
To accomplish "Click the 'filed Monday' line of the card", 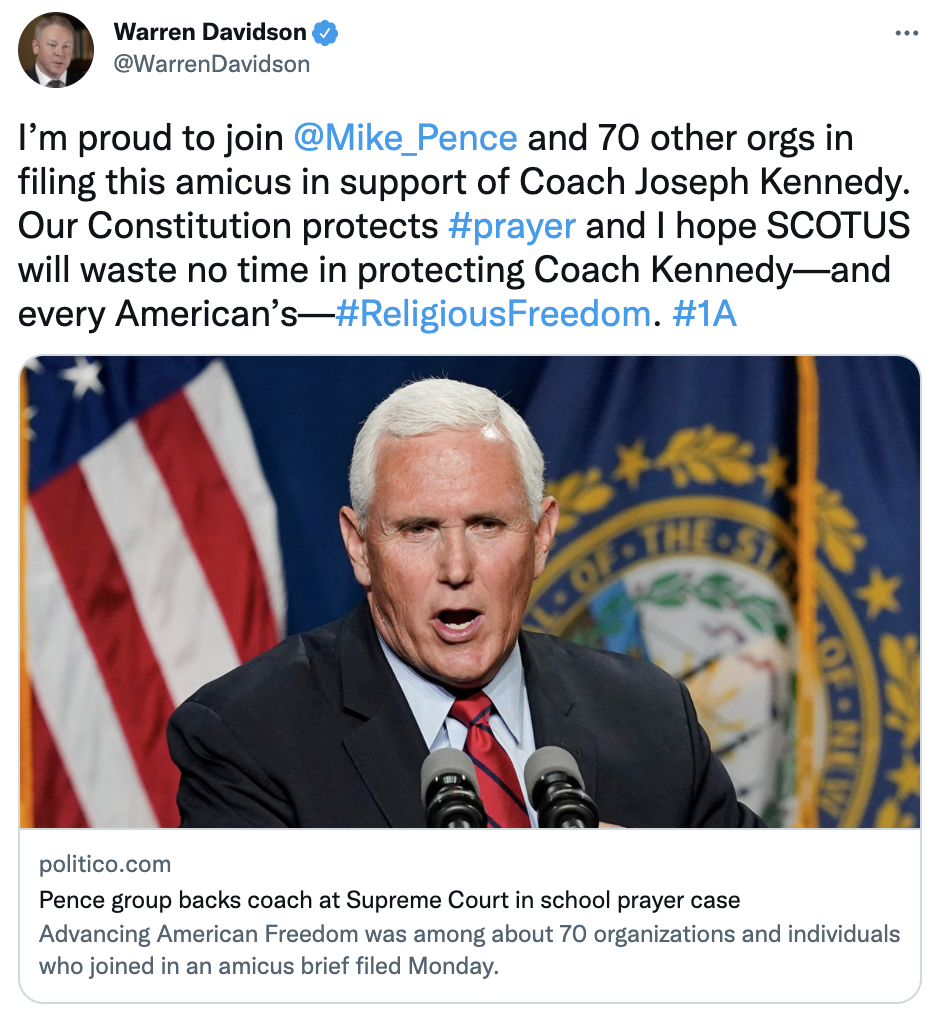I will click(x=269, y=966).
